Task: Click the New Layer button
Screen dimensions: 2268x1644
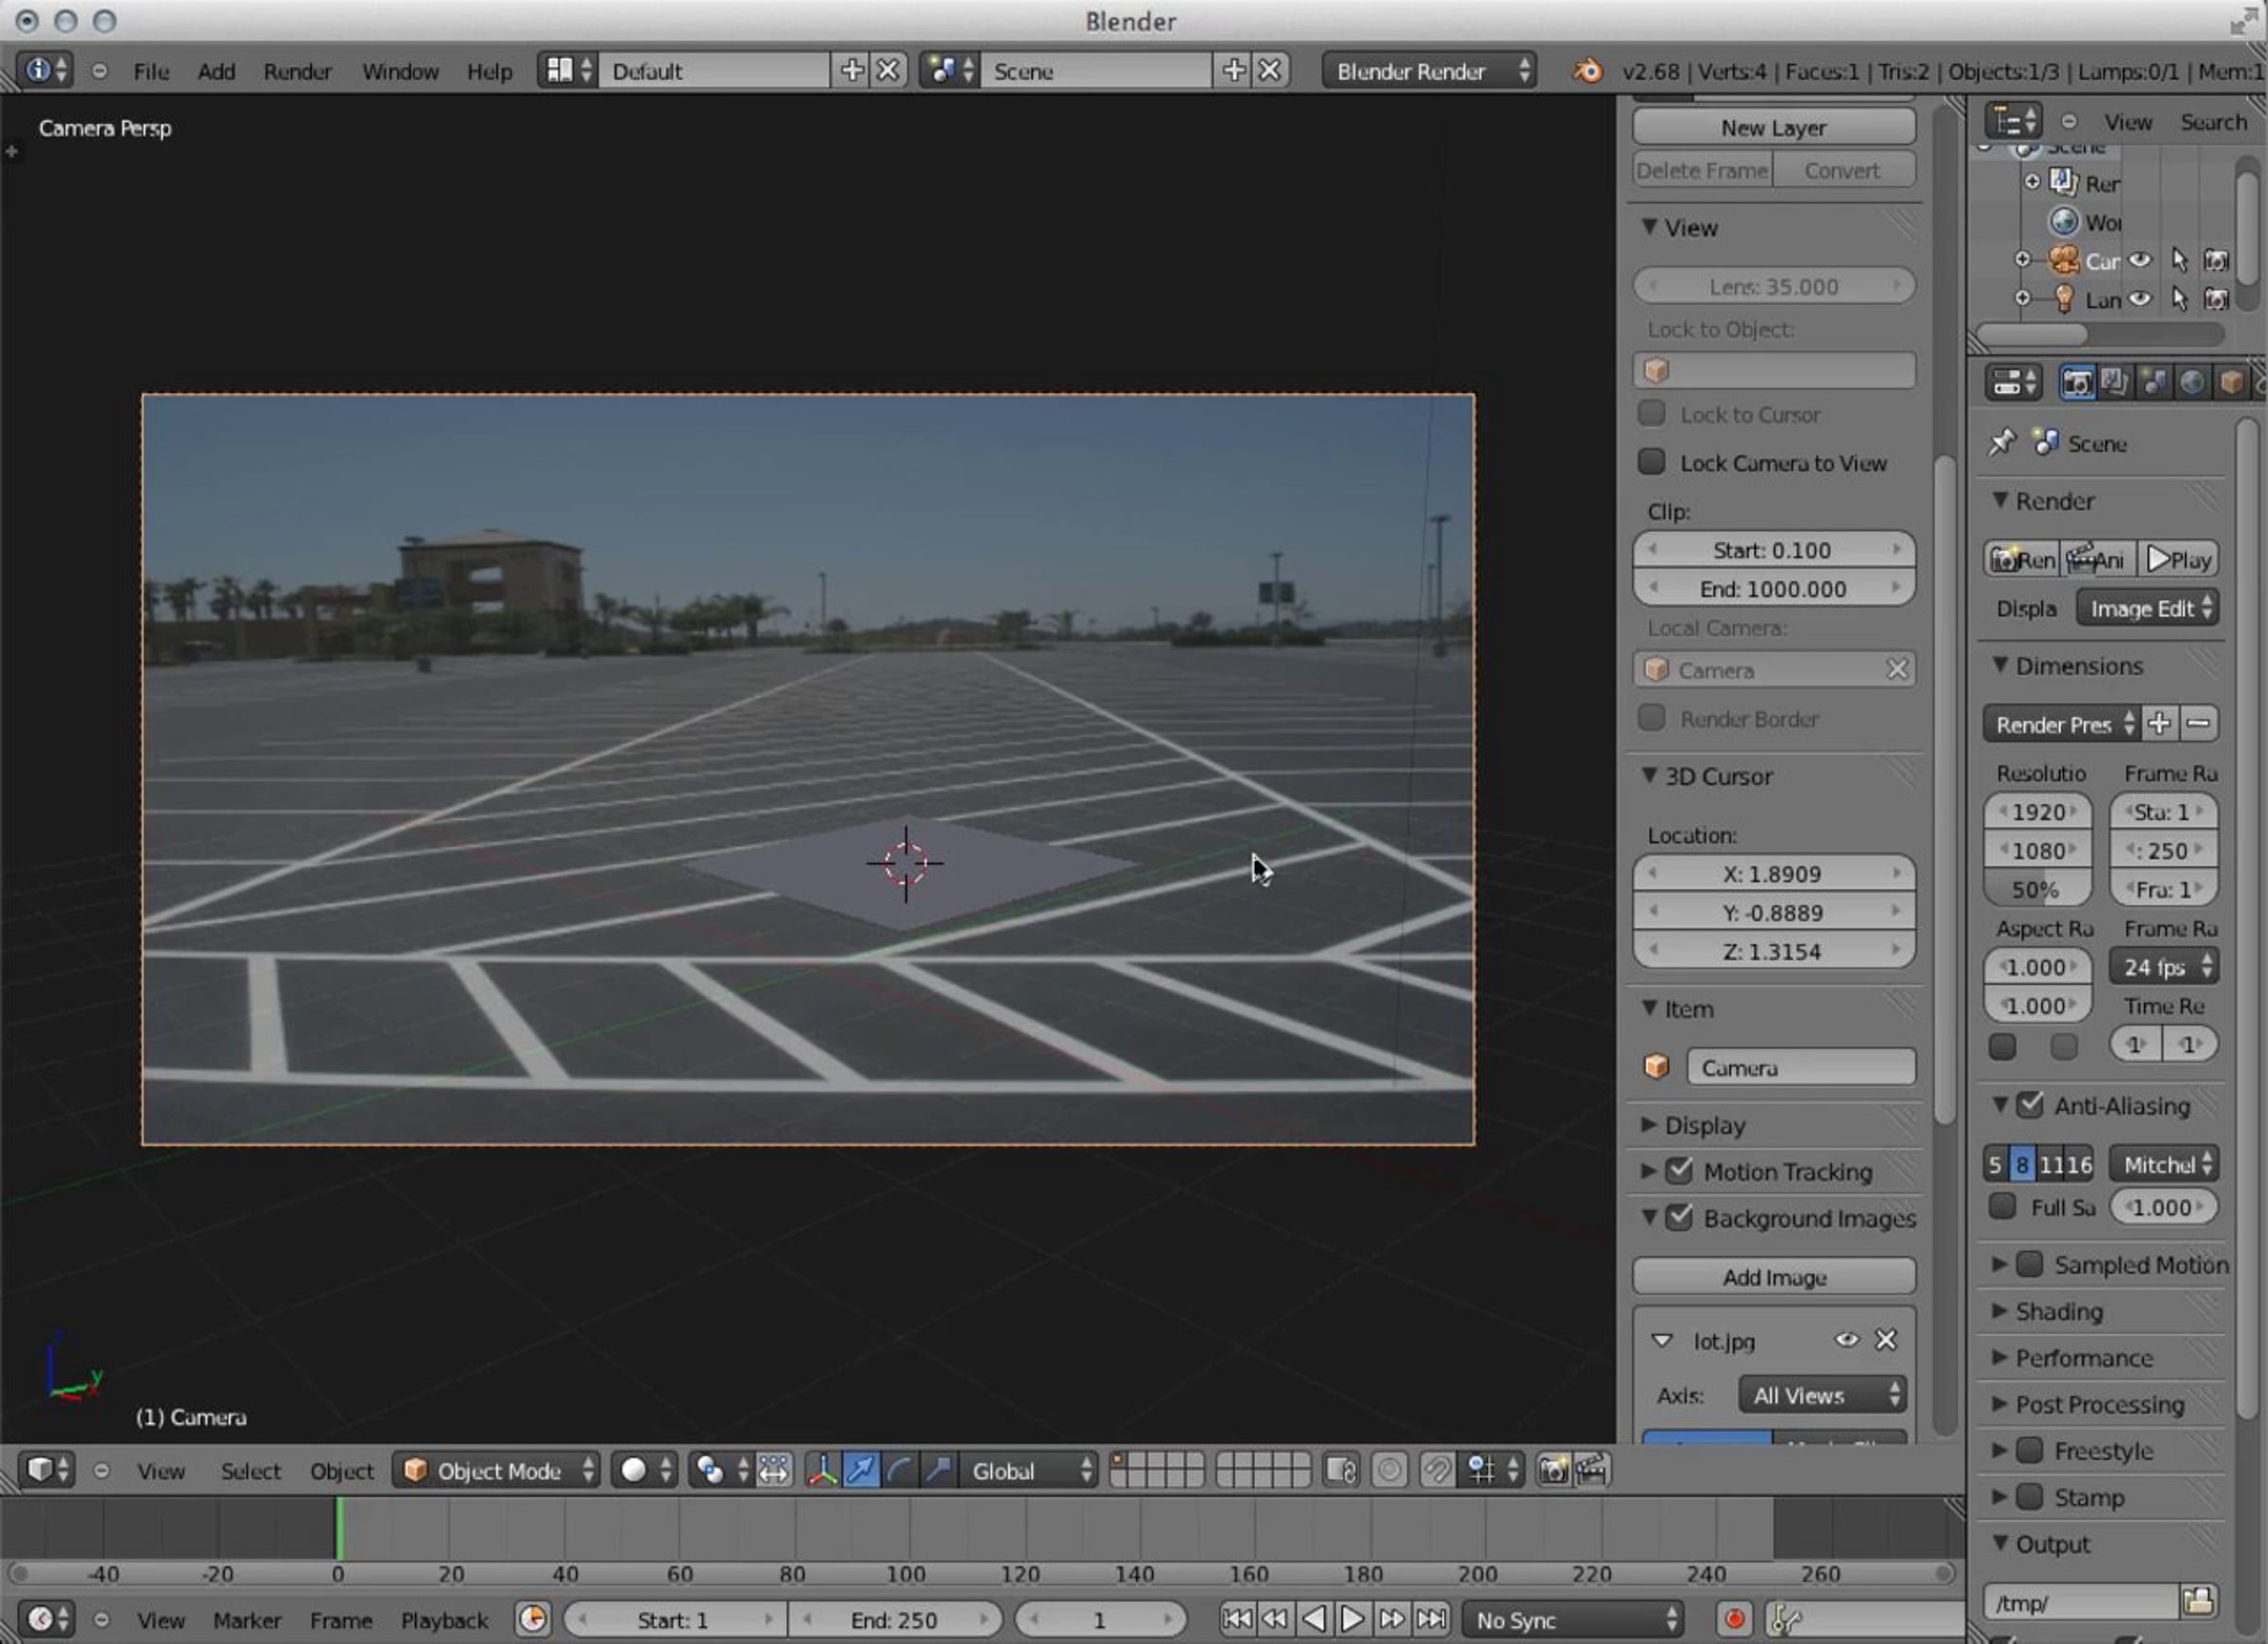Action: pyautogui.click(x=1773, y=128)
